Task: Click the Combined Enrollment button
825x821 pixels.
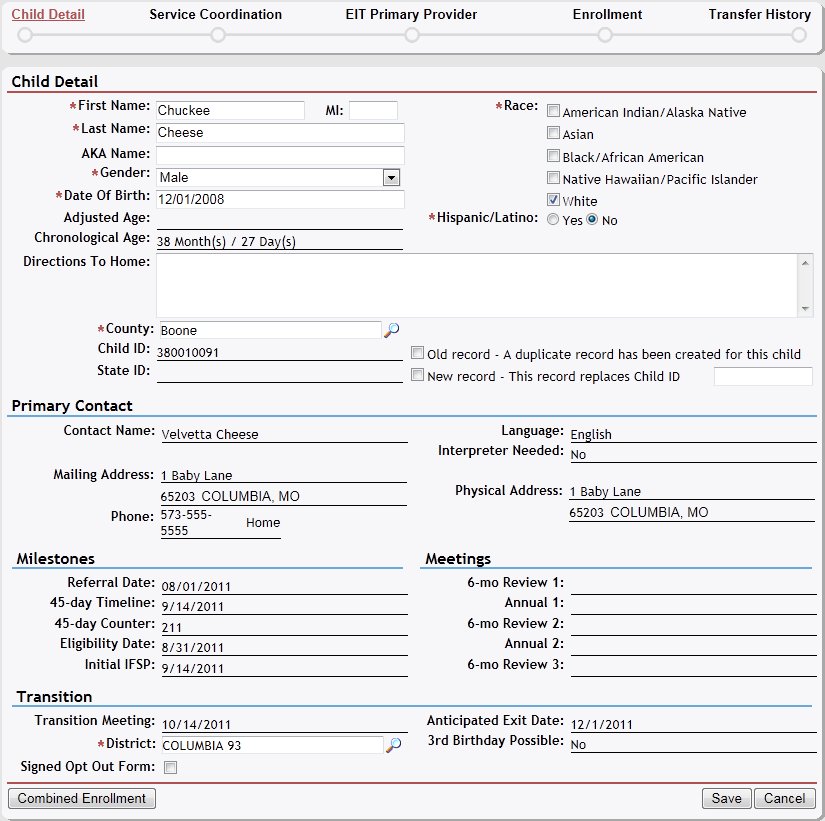Action: [x=82, y=798]
